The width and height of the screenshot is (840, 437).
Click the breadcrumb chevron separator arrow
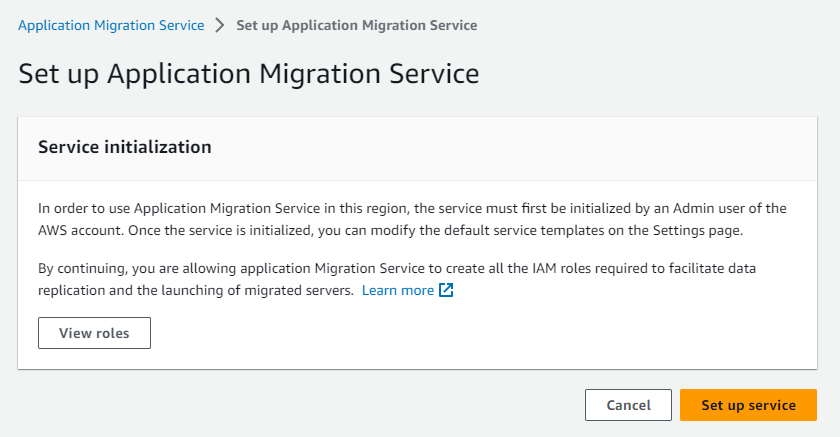220,25
